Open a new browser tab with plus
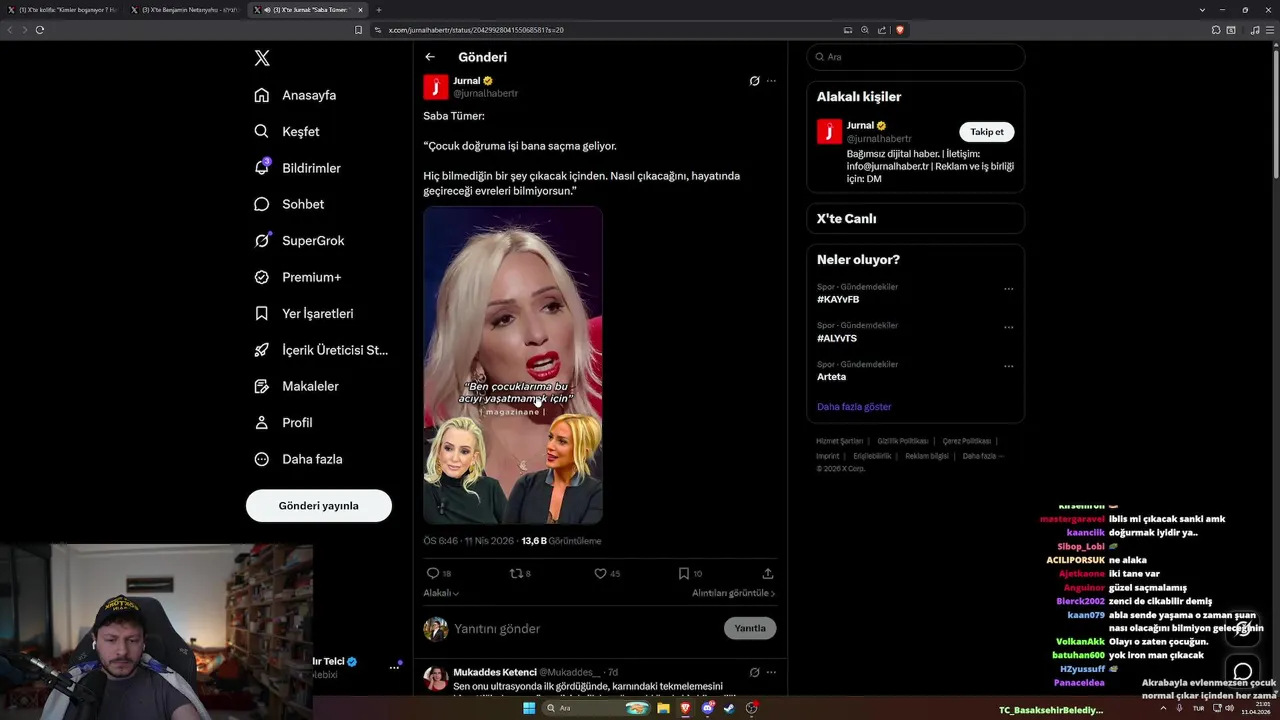 [x=379, y=9]
